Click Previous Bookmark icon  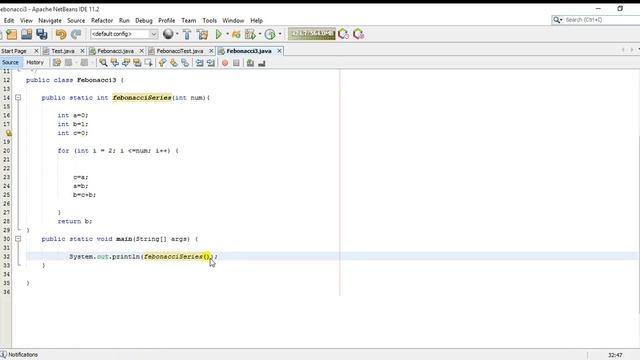point(162,63)
